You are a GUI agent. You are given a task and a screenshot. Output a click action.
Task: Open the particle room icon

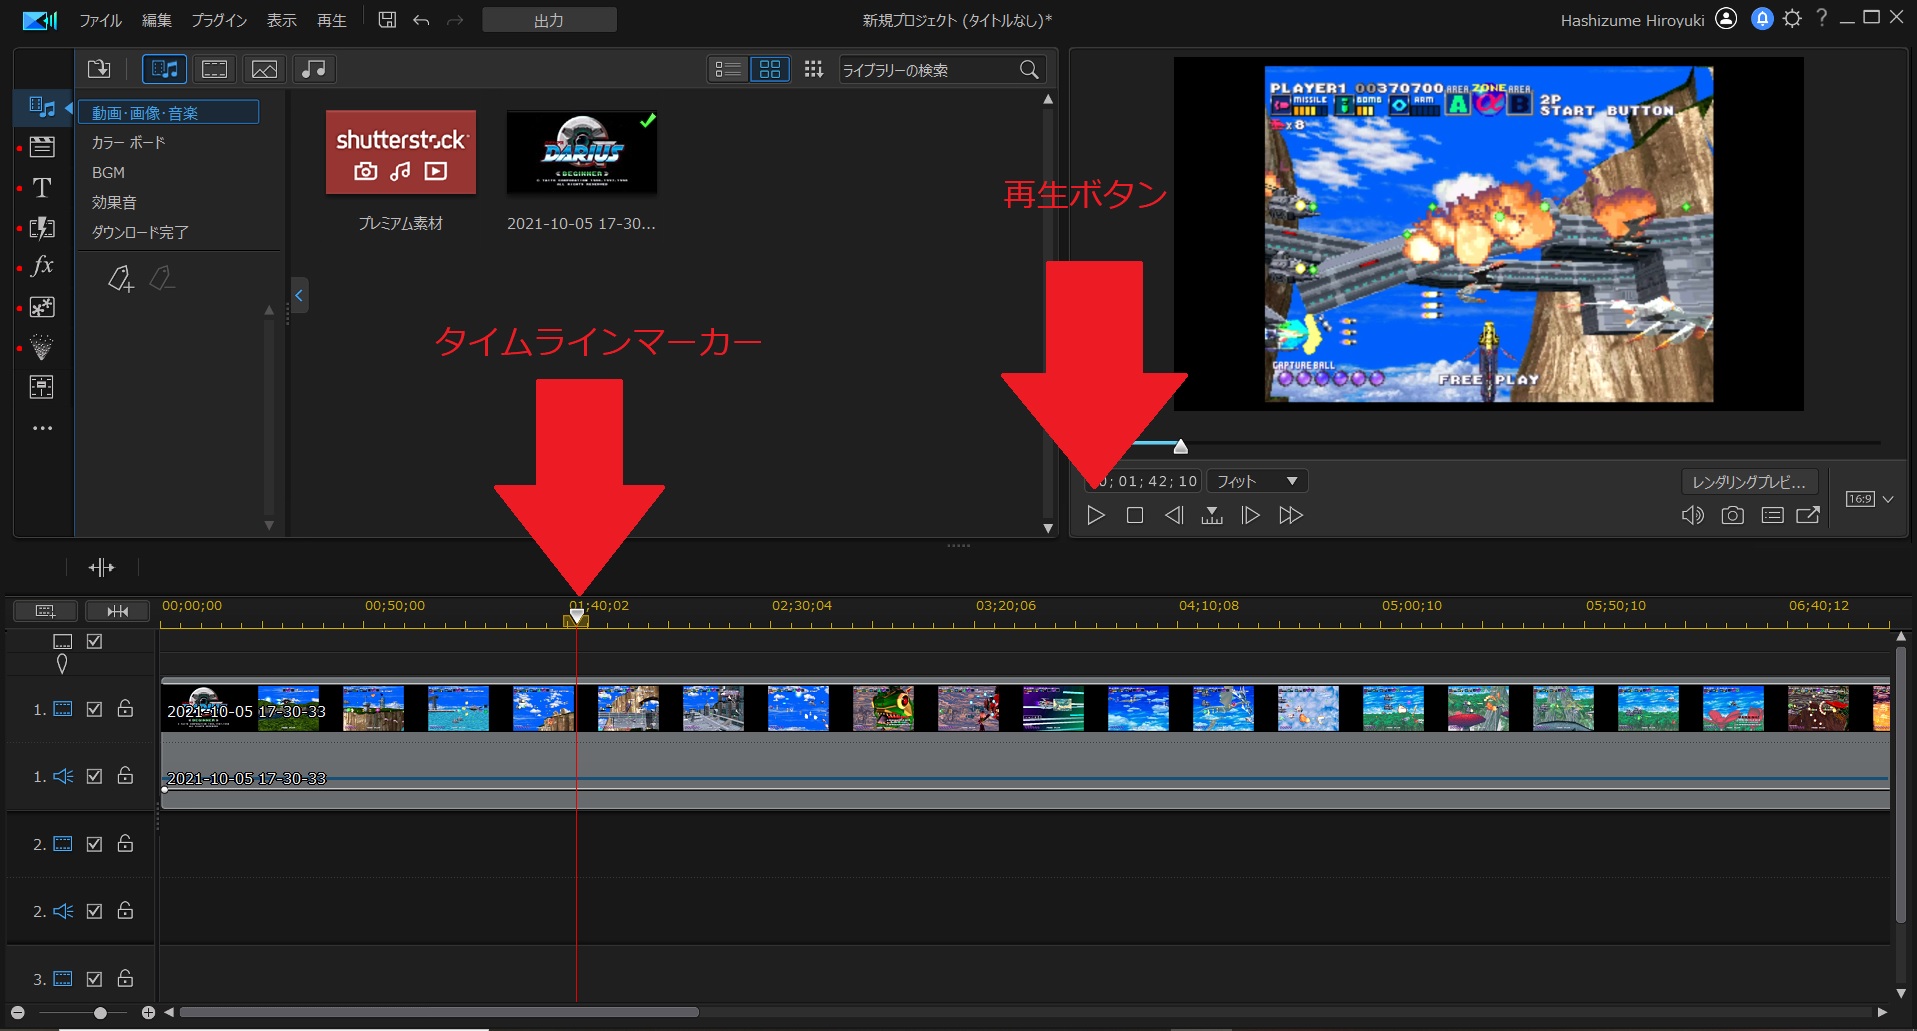pos(42,347)
